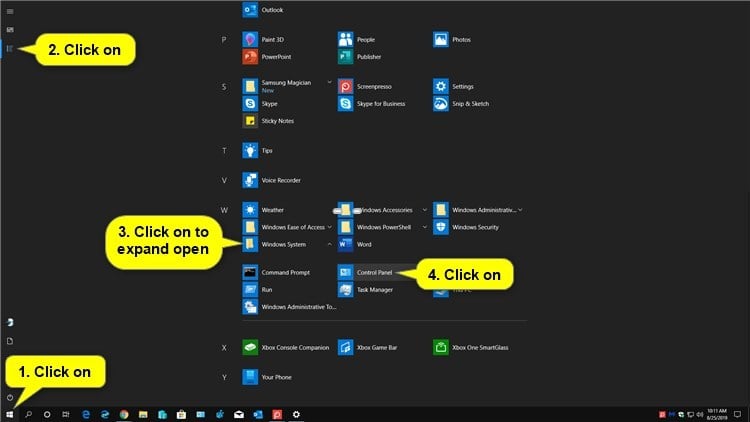Open the Documents shortcut in the sidebar

pos(10,341)
